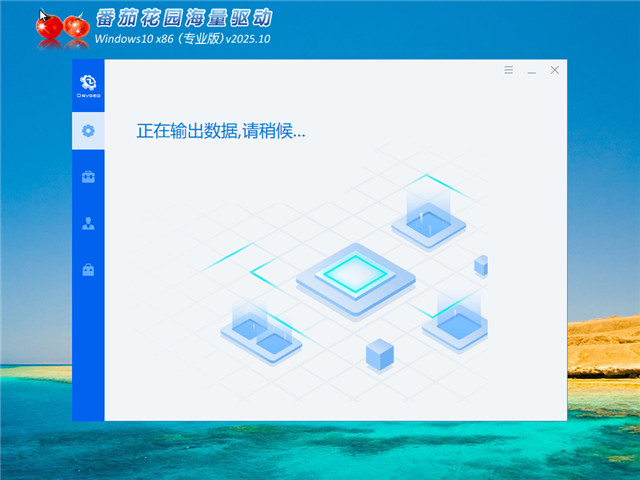
Task: Click the small cube at right edge
Action: (x=481, y=265)
